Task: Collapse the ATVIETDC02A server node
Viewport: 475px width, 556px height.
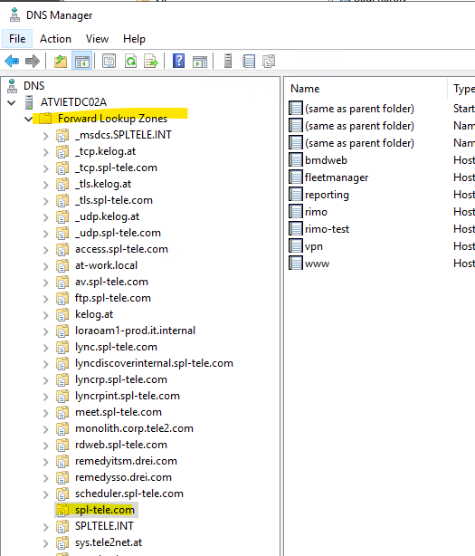Action: point(12,102)
